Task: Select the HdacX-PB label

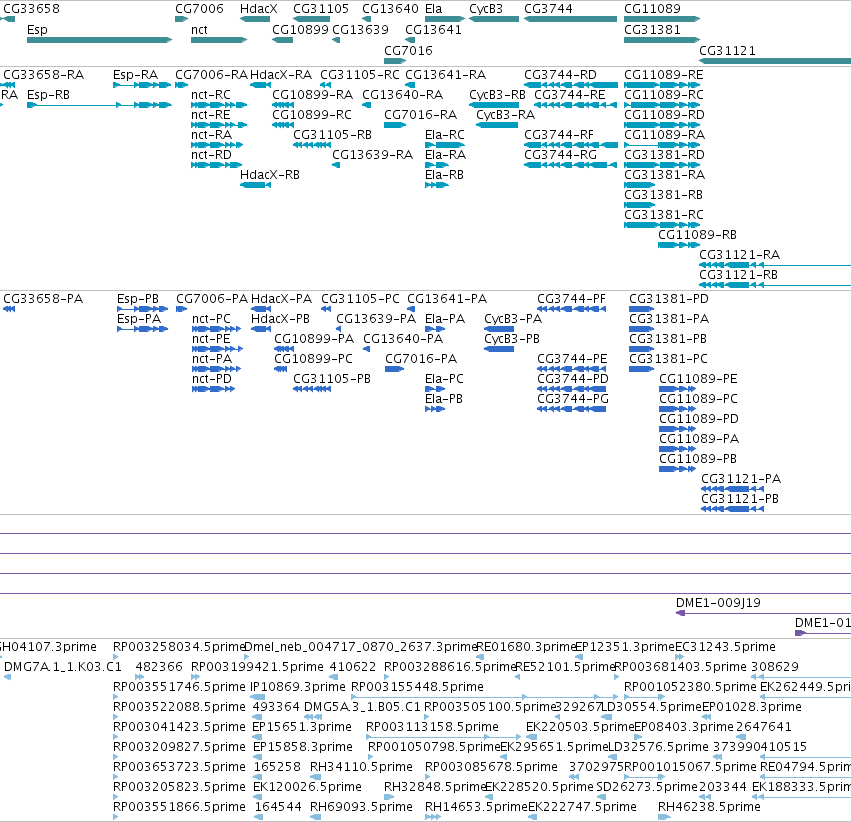Action: coord(280,319)
